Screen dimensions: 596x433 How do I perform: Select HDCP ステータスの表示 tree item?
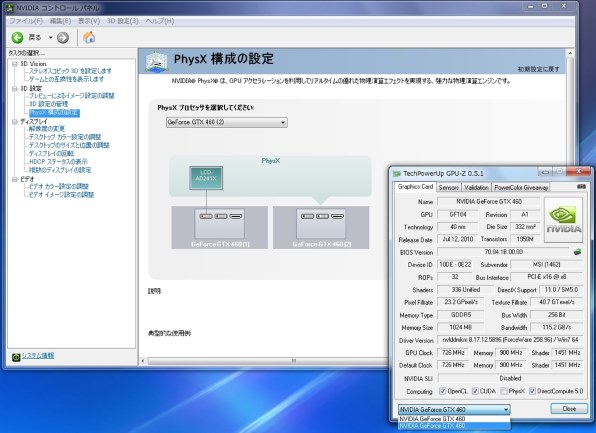tap(58, 162)
